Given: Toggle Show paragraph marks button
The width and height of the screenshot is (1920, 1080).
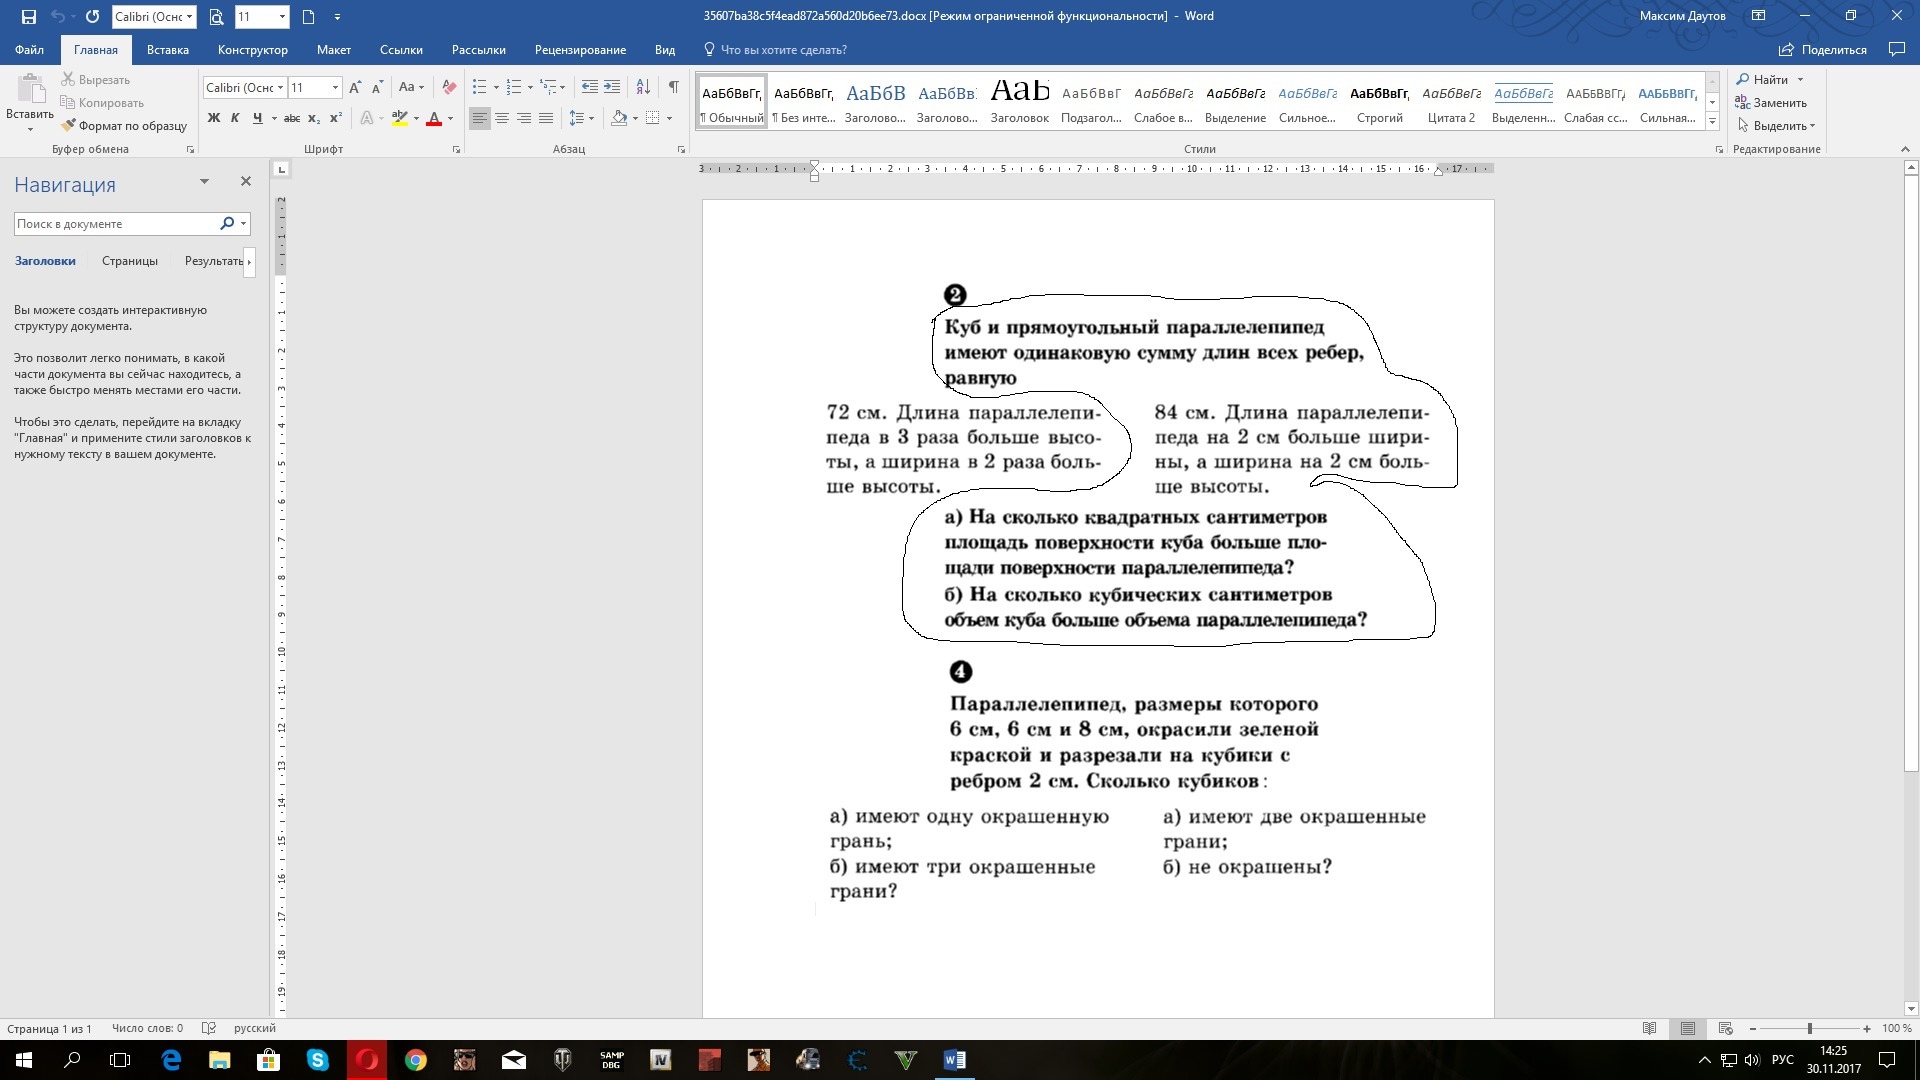Looking at the screenshot, I should click(674, 87).
